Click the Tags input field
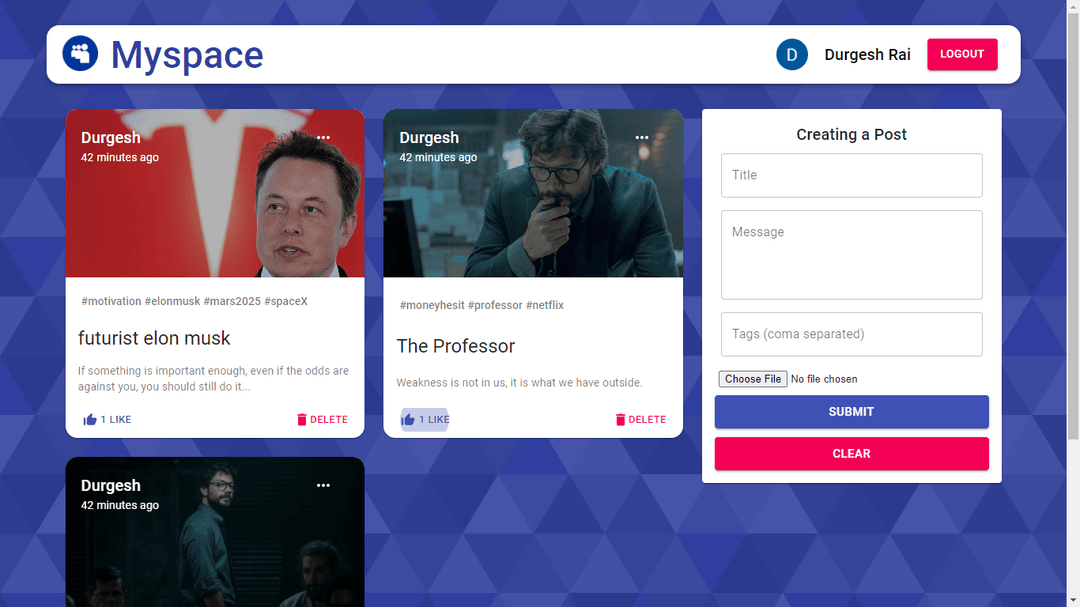The image size is (1080, 607). click(x=851, y=334)
